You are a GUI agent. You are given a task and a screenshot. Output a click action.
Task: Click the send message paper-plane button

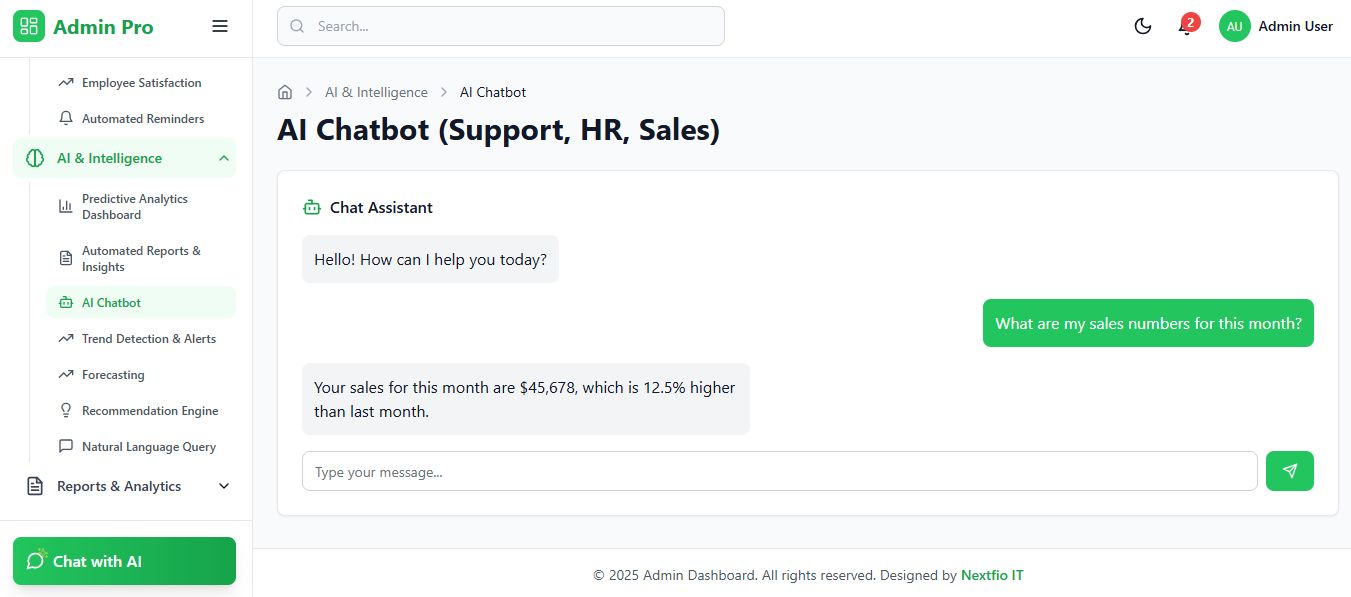[x=1289, y=471]
